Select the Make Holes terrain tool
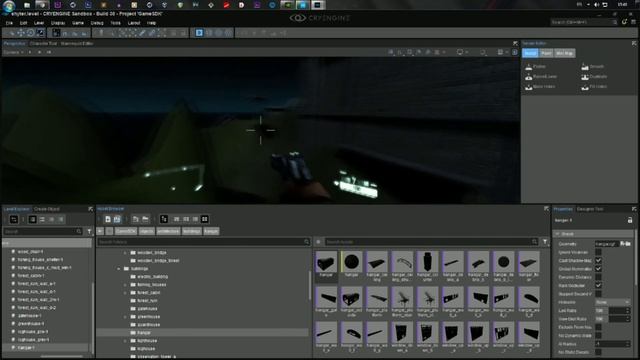Viewport: 640px width, 360px height. (540, 87)
